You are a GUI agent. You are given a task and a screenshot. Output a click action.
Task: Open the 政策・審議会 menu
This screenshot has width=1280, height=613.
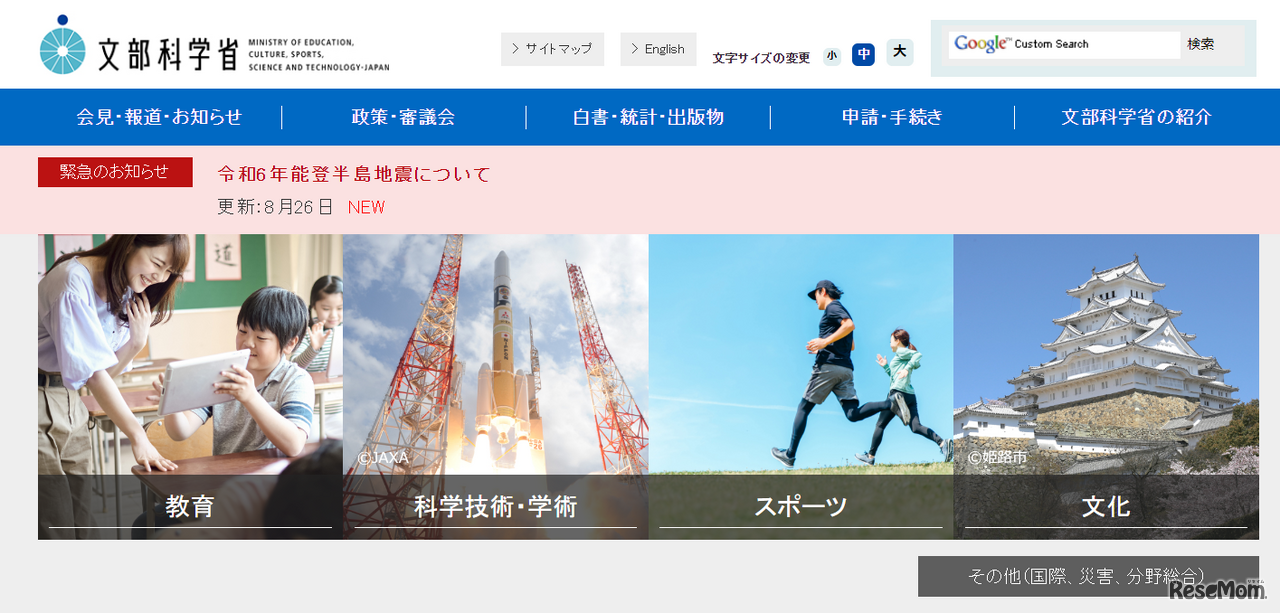tap(404, 117)
